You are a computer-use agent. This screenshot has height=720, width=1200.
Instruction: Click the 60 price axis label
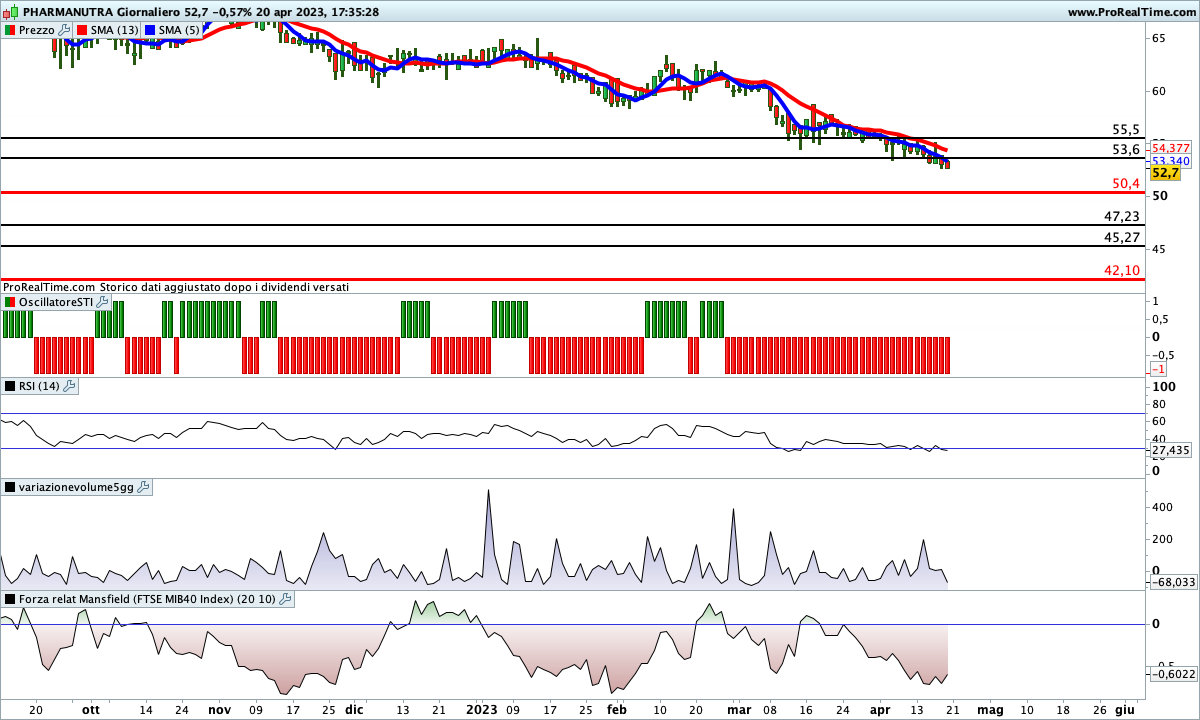1160,91
